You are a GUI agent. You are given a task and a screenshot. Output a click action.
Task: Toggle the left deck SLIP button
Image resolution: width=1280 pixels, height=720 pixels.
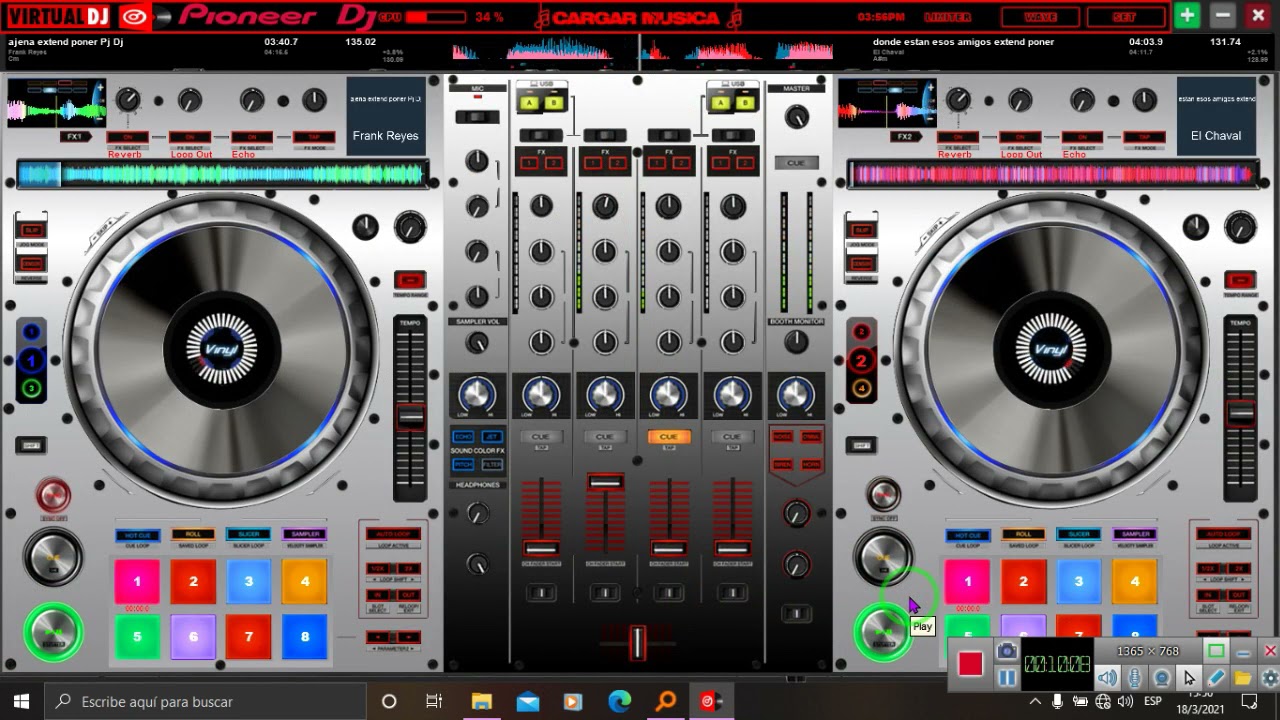coord(31,230)
